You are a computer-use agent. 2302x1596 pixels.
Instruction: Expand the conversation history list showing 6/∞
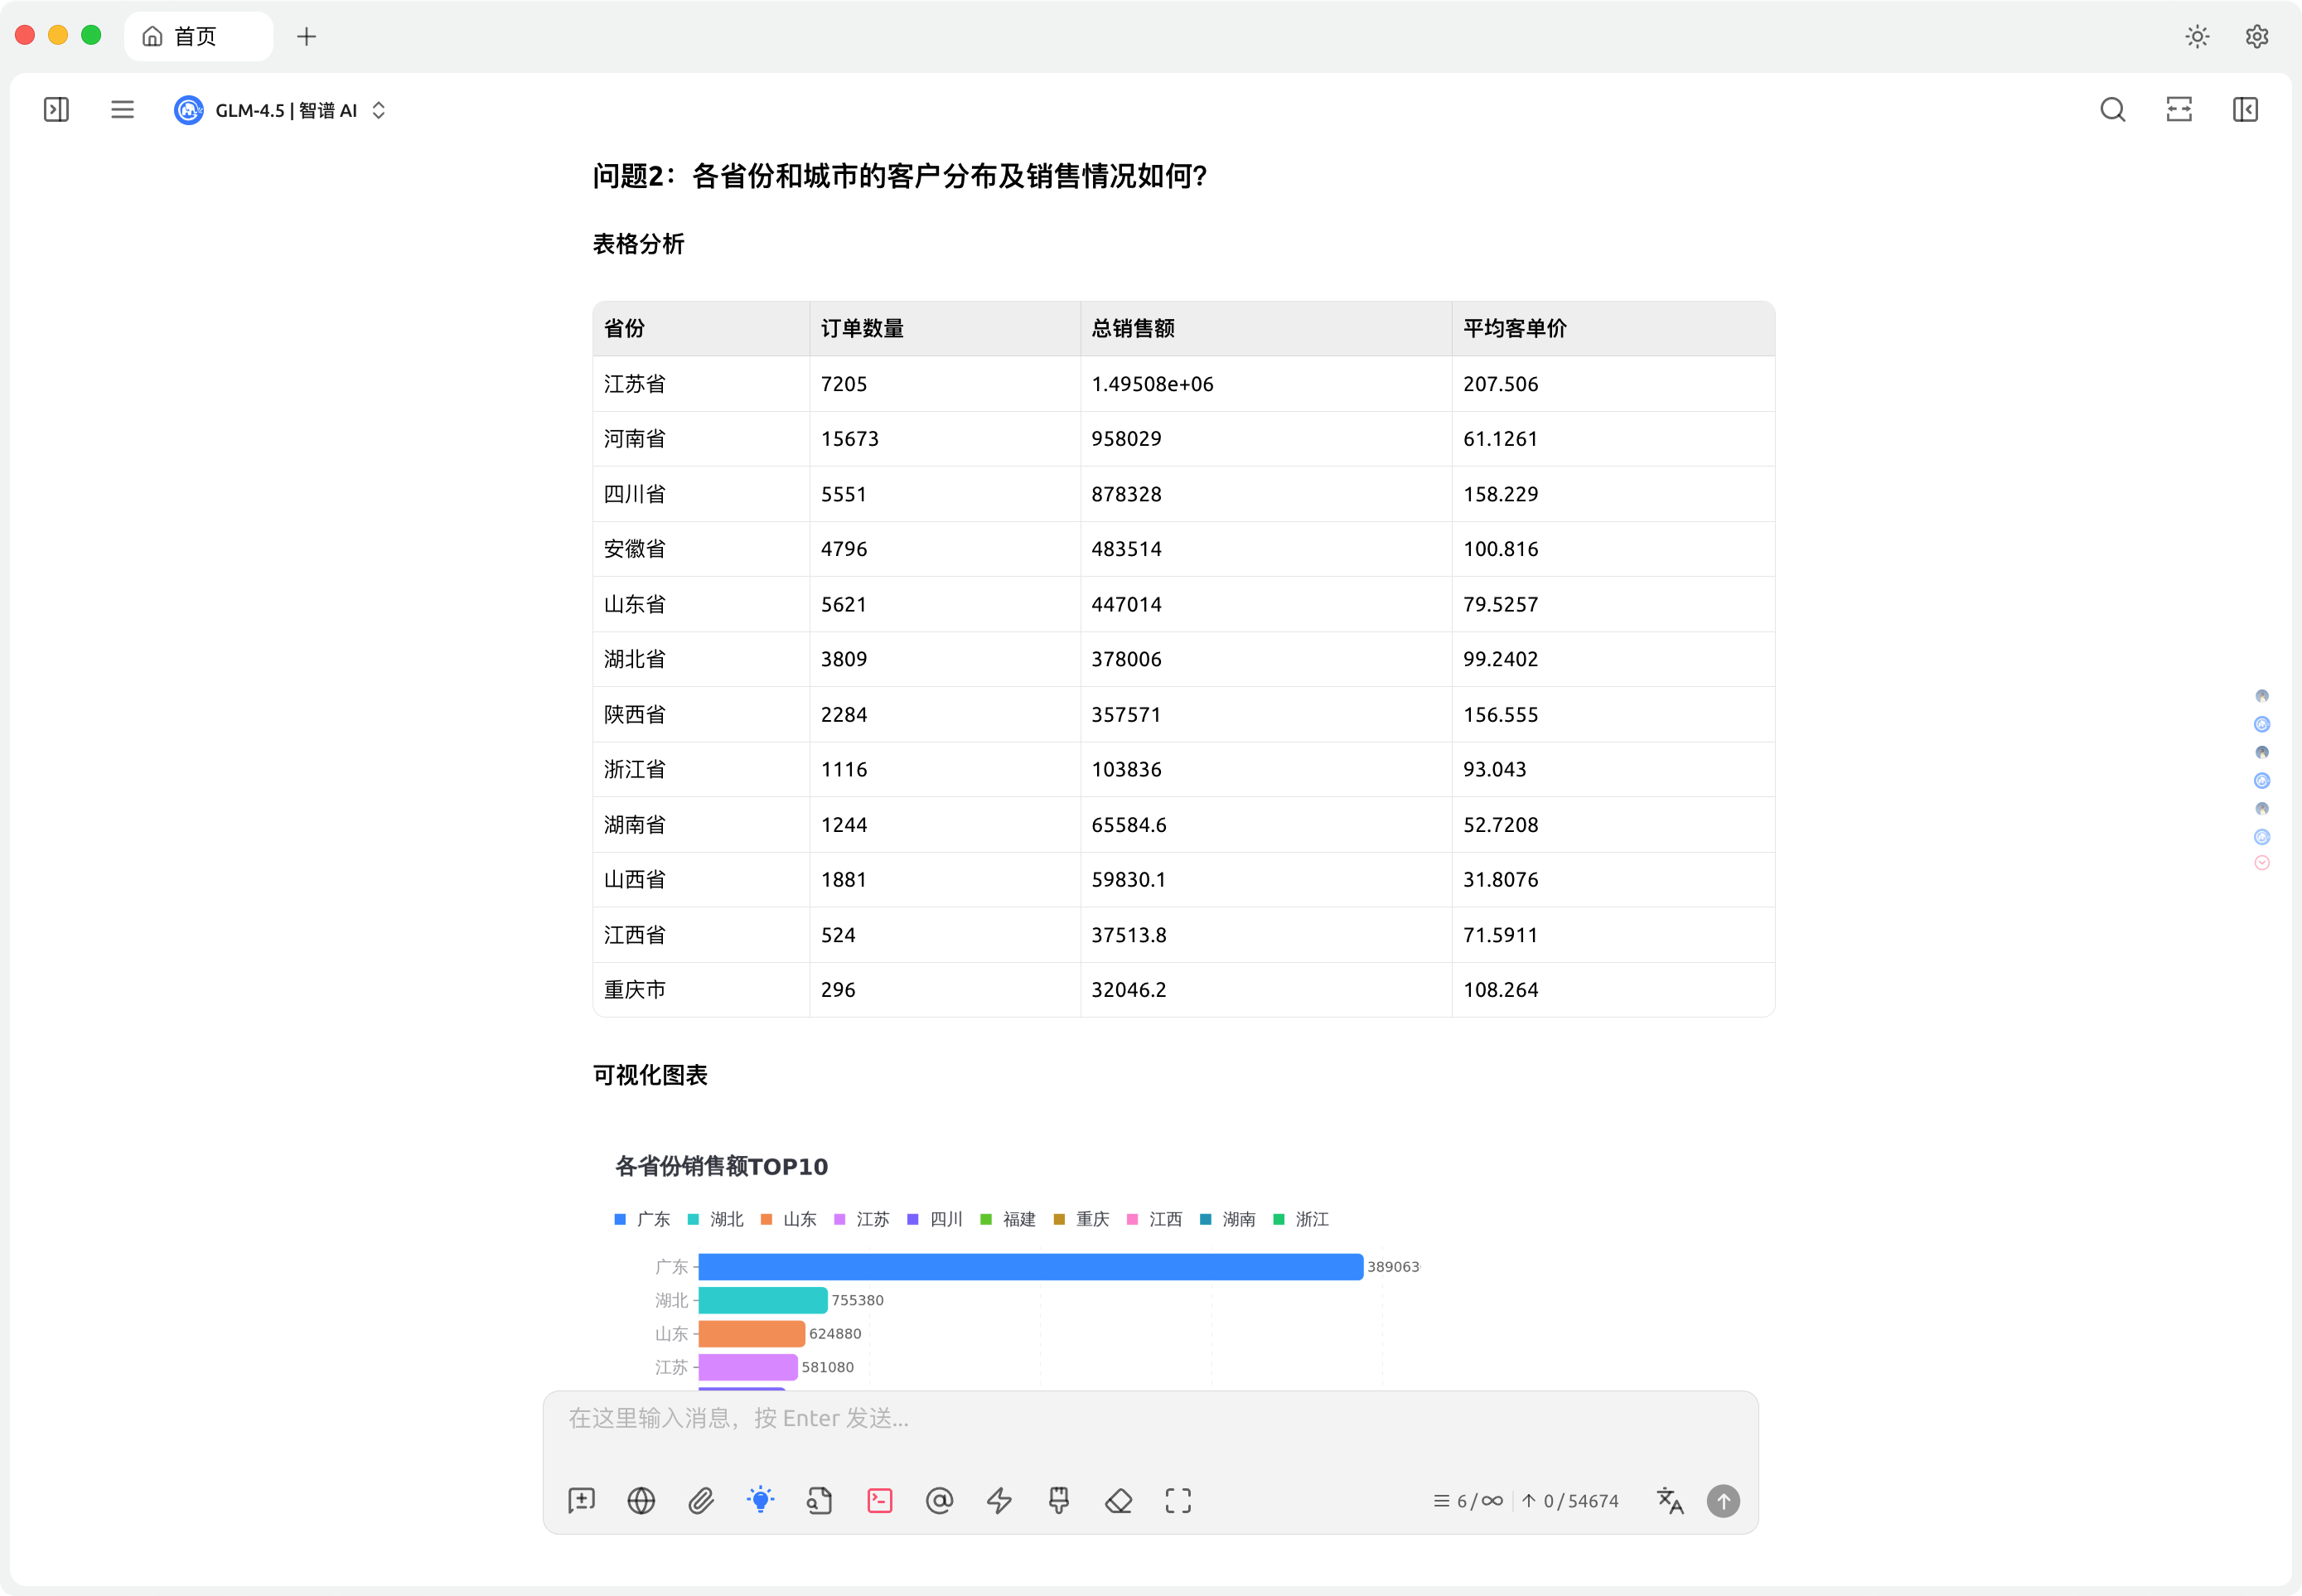click(x=1467, y=1500)
